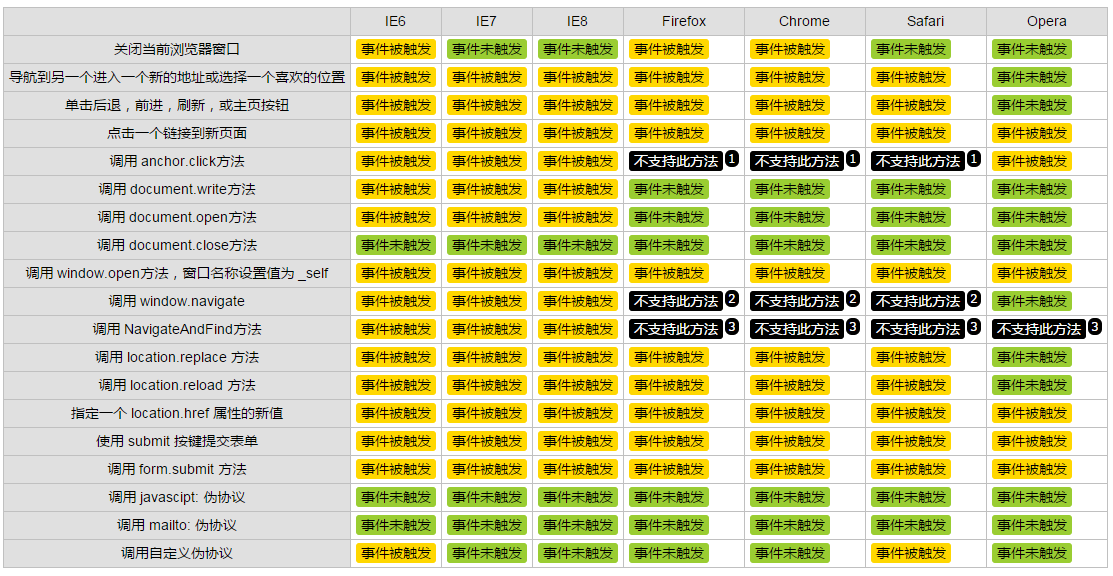Click Safari 不支持此方法 cell in window.navigate row

918,301
